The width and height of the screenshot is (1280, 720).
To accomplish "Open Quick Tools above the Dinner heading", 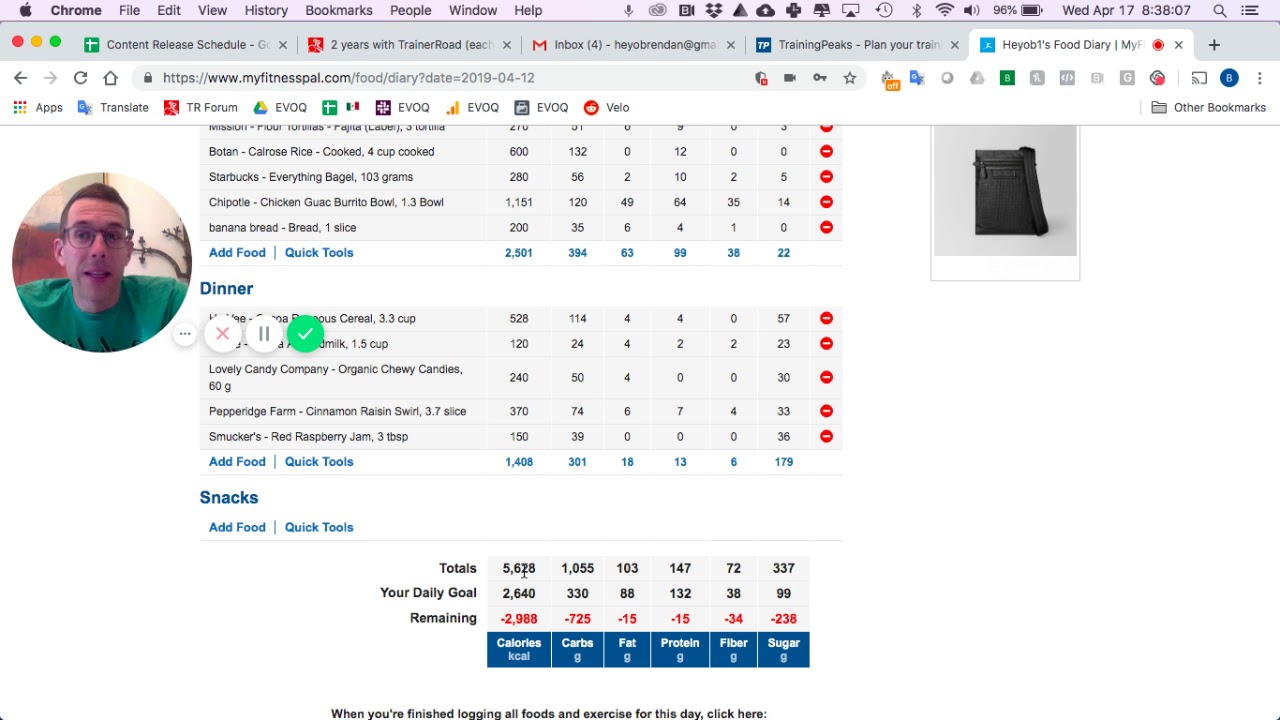I will pyautogui.click(x=319, y=253).
